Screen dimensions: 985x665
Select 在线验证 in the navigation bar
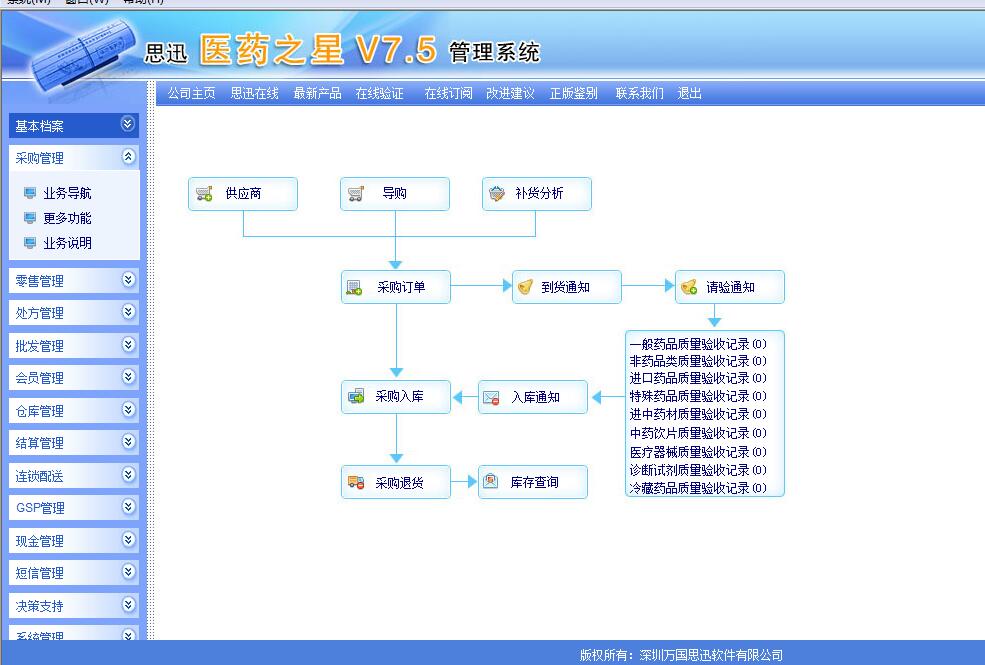click(379, 94)
